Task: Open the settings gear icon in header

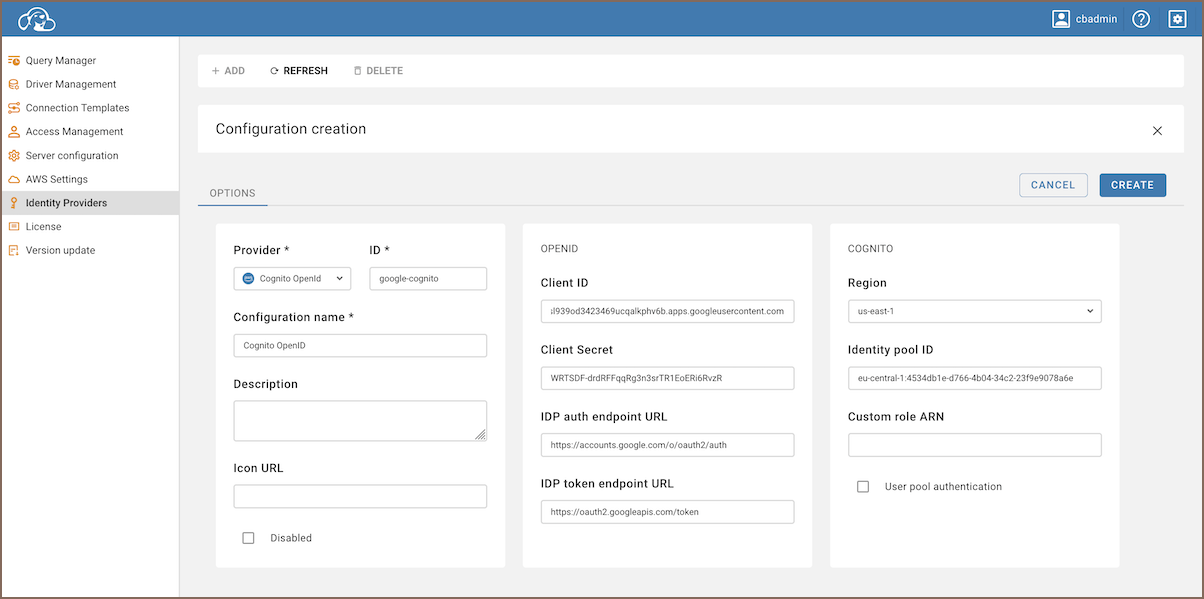Action: click(x=1177, y=19)
